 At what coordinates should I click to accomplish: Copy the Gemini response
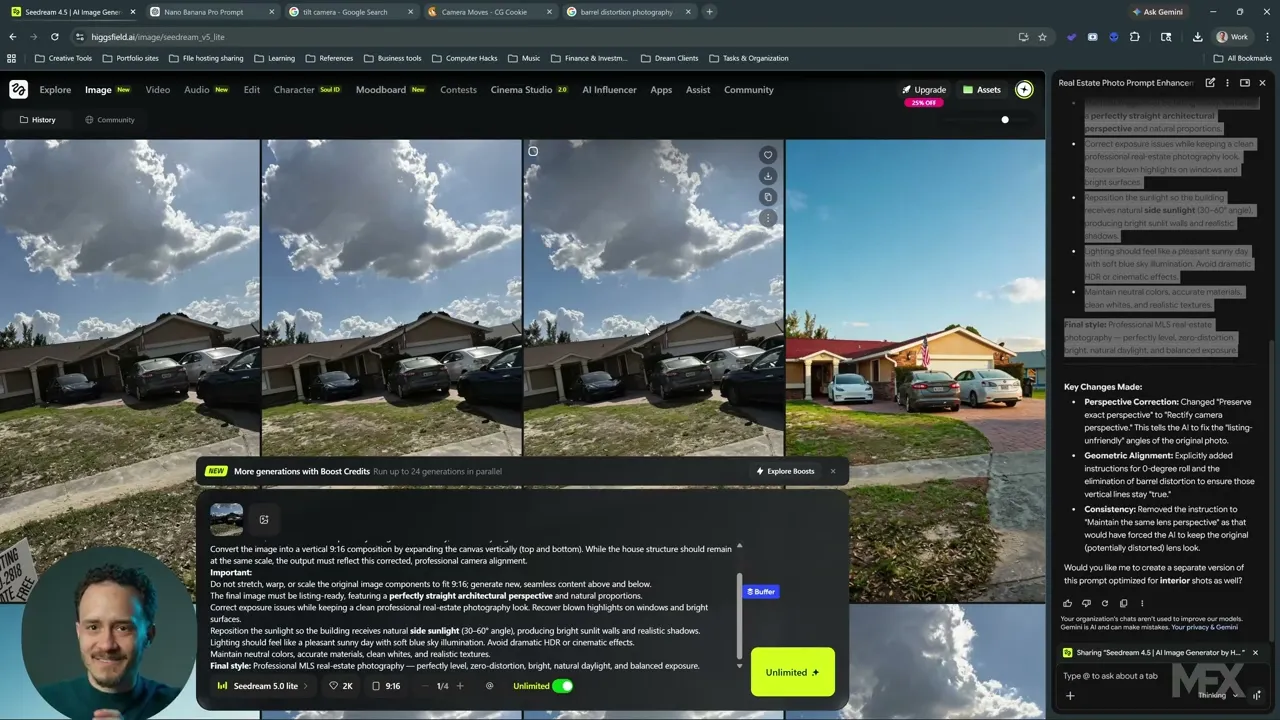click(x=1123, y=603)
